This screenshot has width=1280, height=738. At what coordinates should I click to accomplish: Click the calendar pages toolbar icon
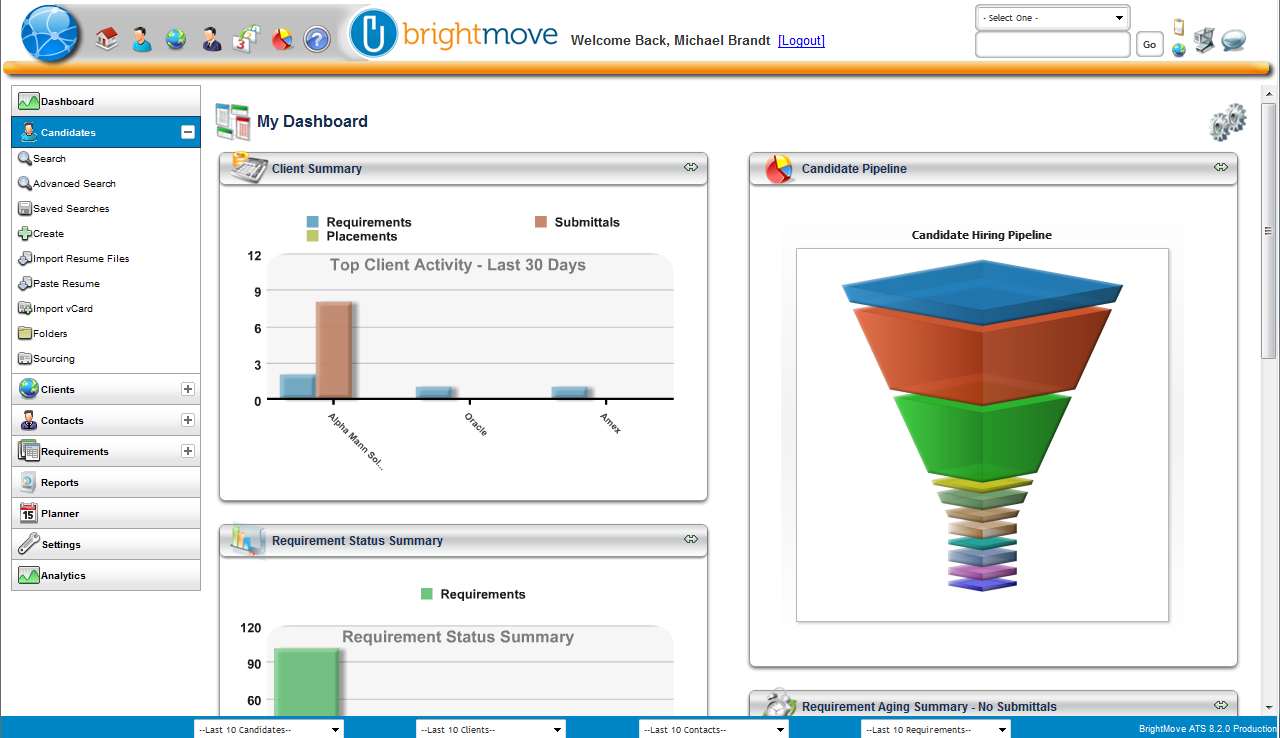pyautogui.click(x=246, y=39)
